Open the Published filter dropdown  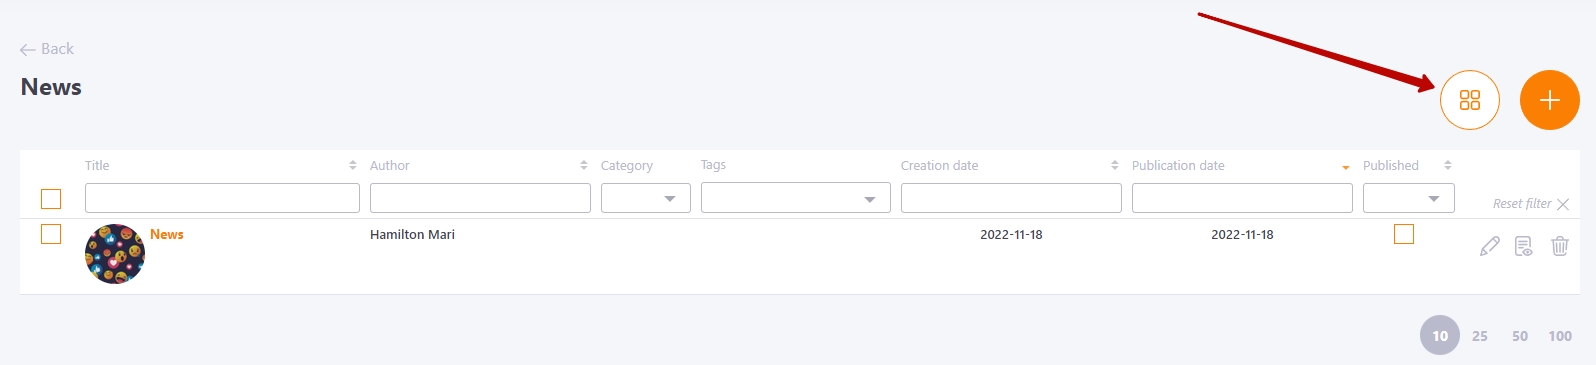click(1409, 198)
